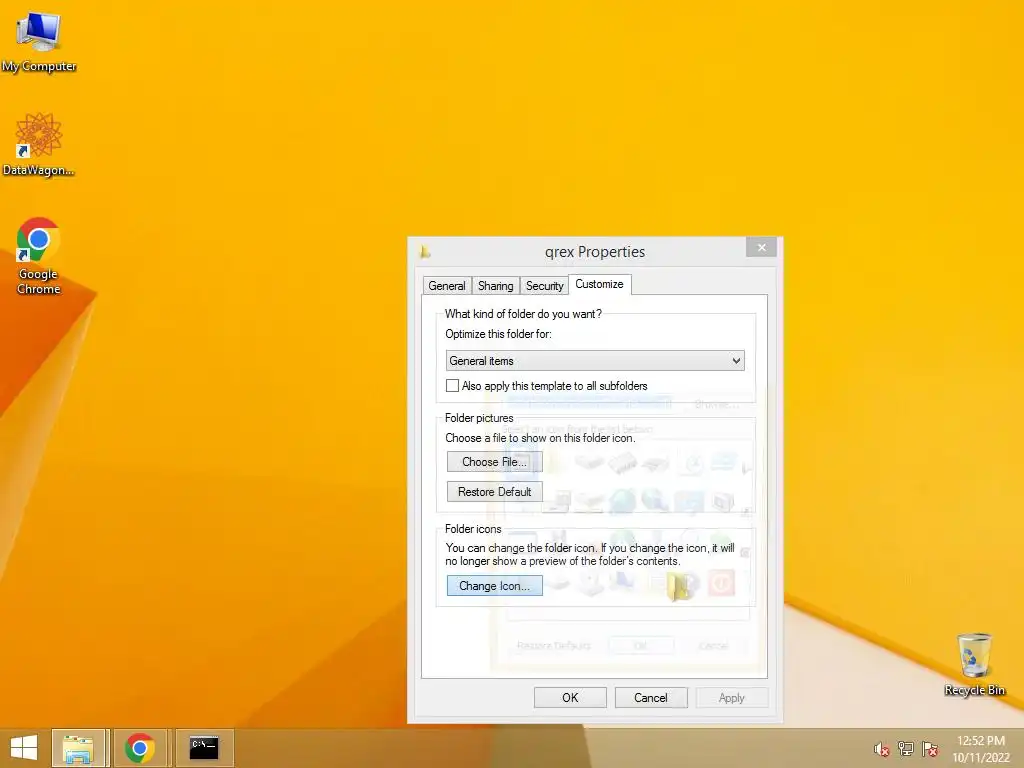Open File Explorer from the taskbar
1024x768 pixels.
point(78,748)
